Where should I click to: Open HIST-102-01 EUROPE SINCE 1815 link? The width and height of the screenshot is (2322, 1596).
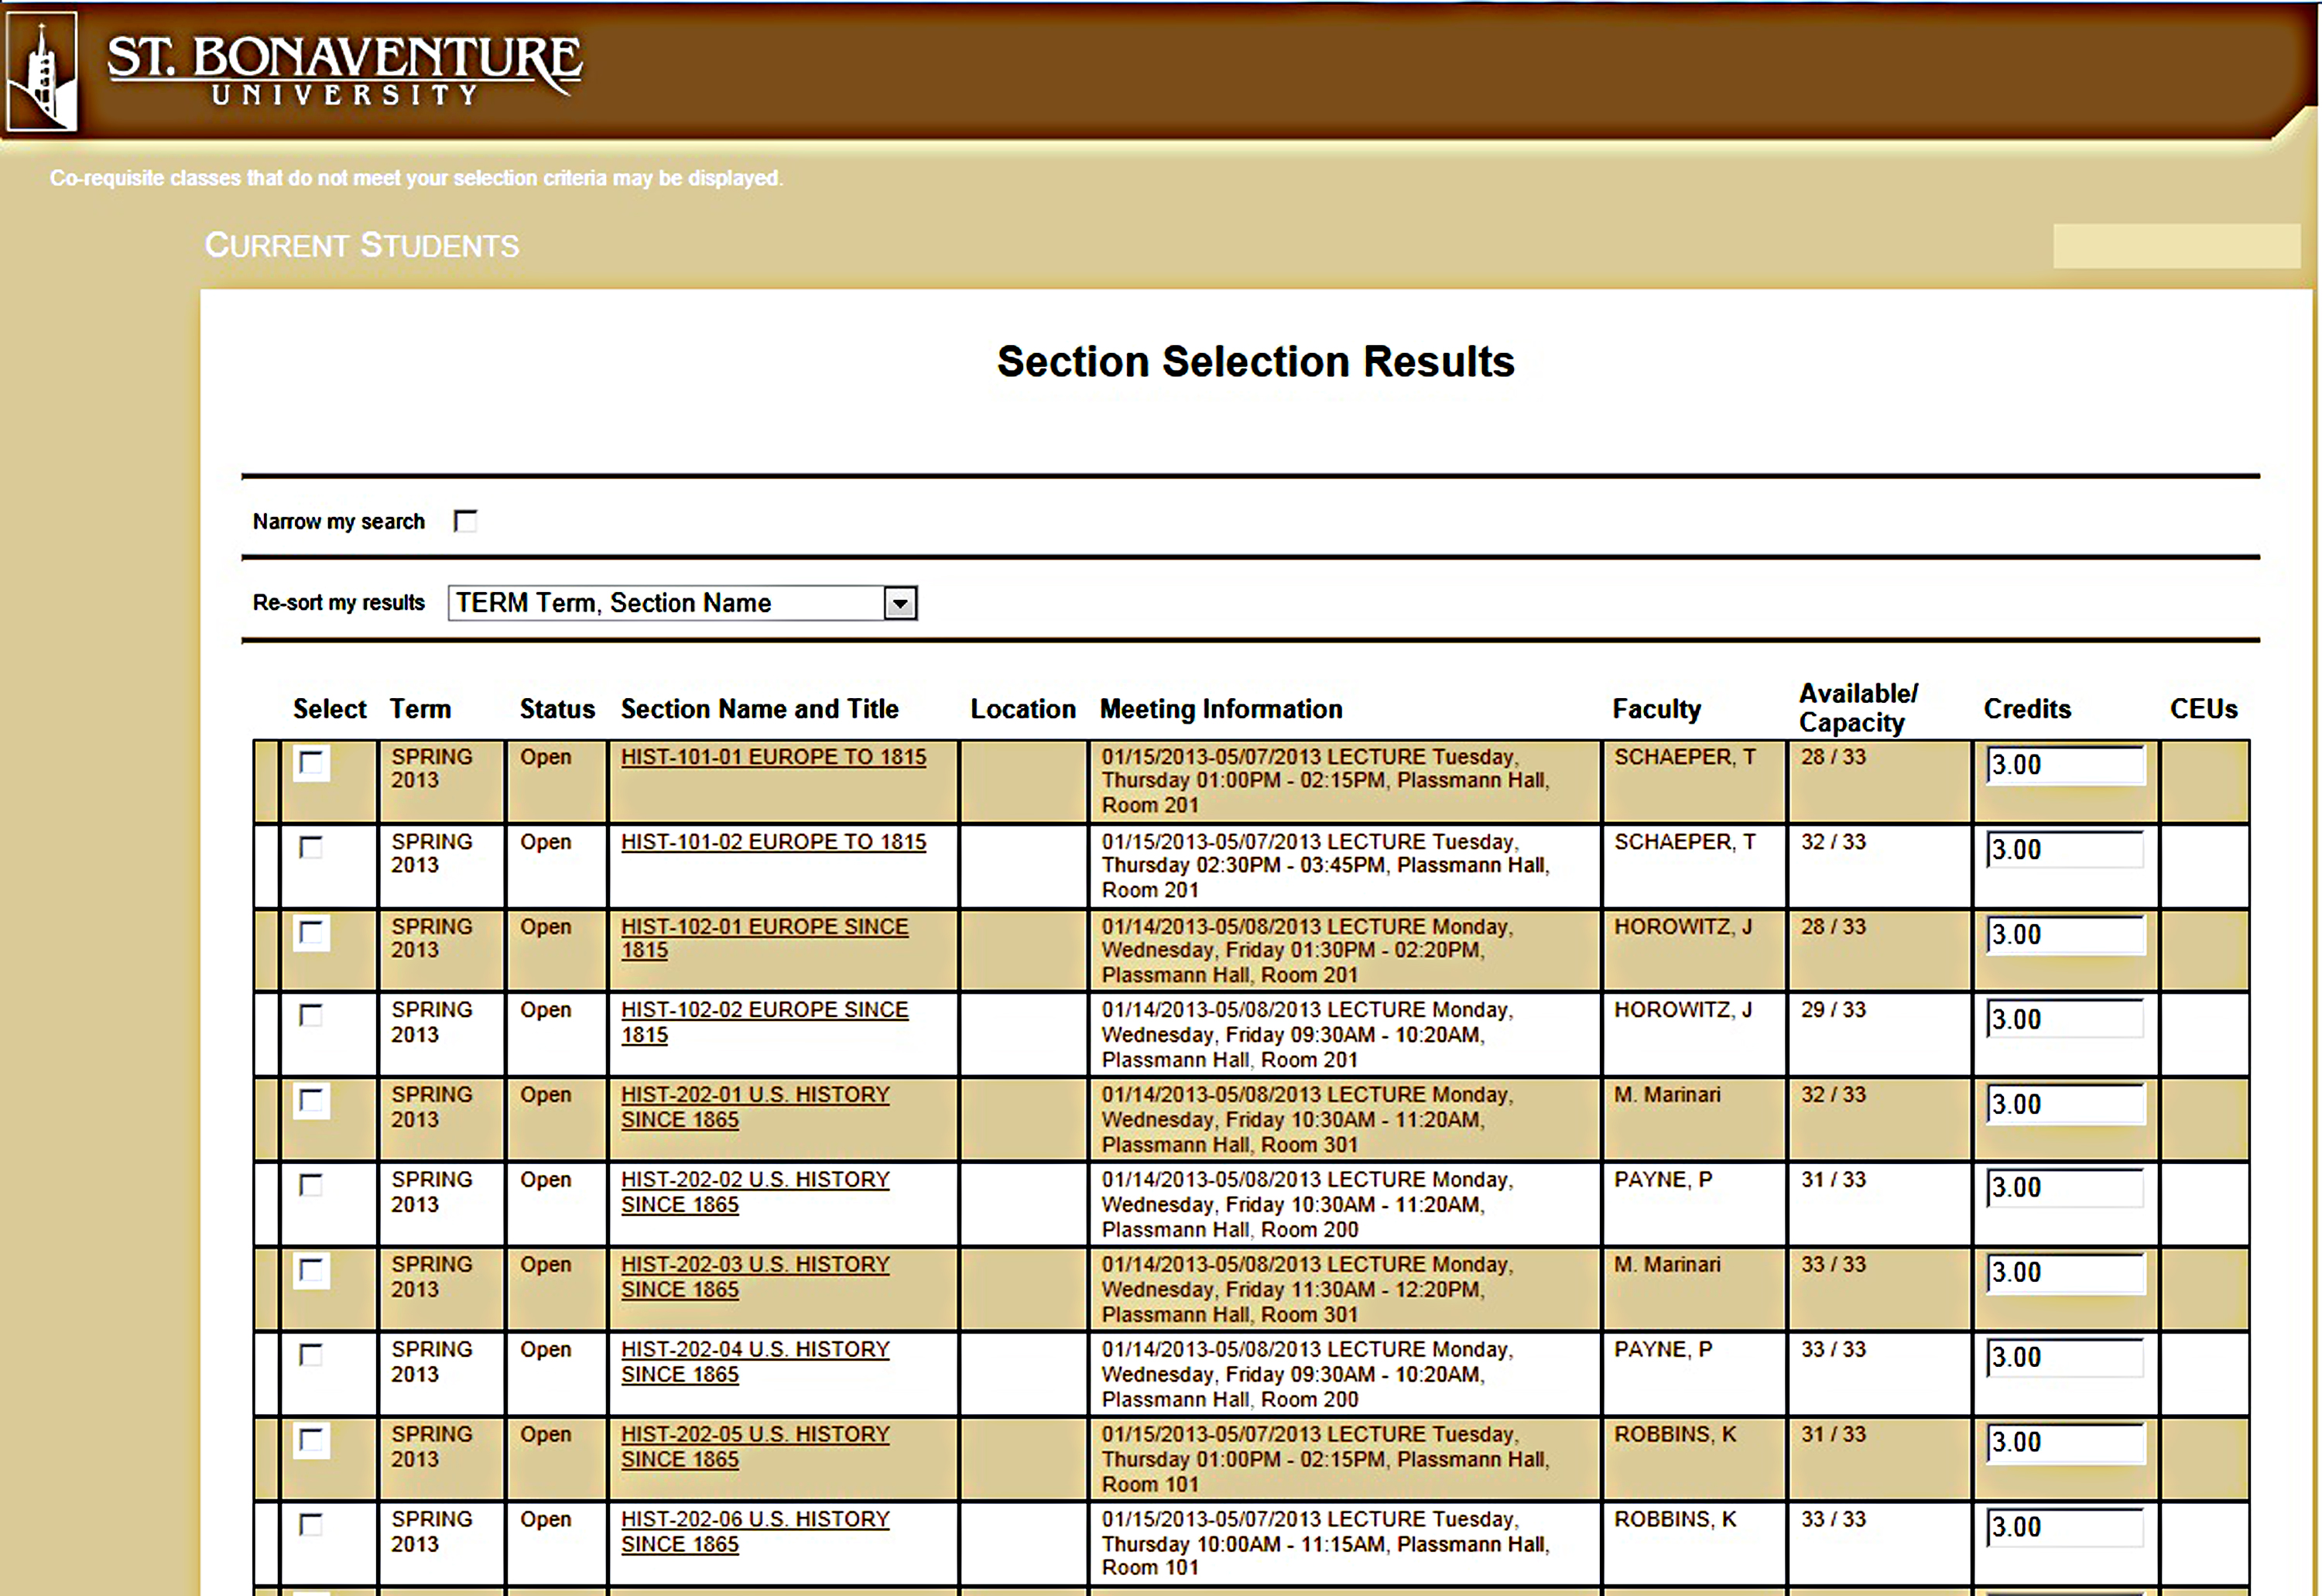click(765, 938)
